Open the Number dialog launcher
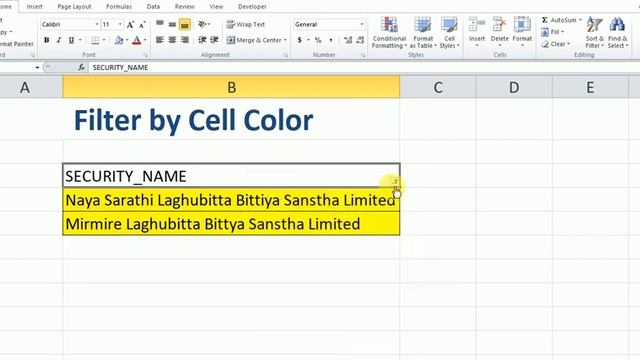Screen dimensions: 640x360 pos(363,55)
